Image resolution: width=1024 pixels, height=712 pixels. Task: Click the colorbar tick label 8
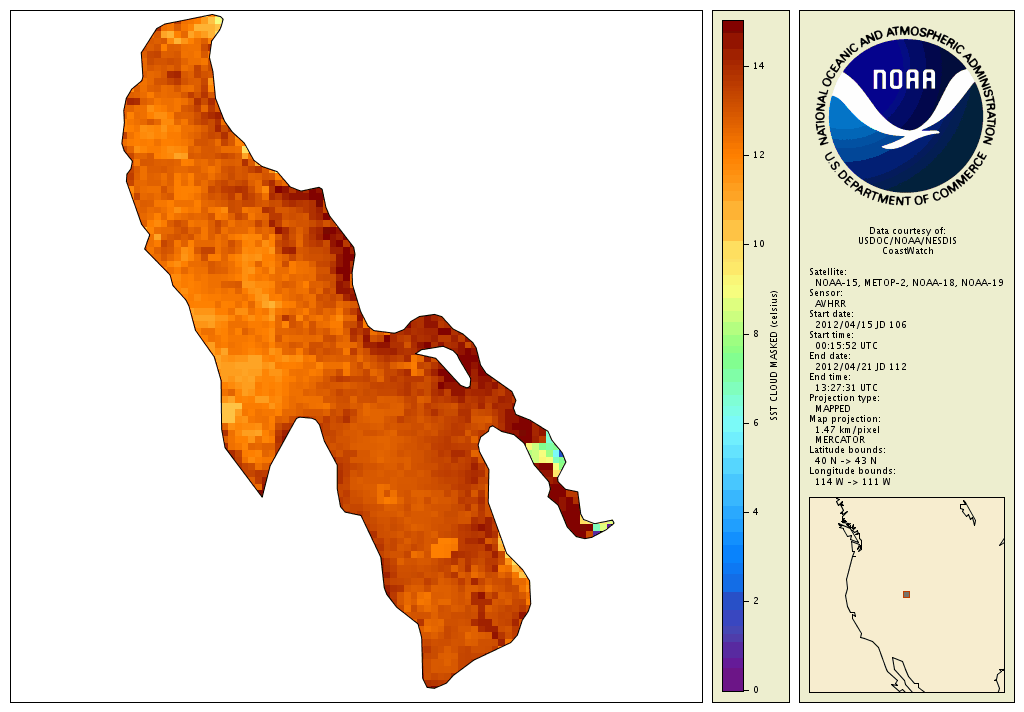756,334
